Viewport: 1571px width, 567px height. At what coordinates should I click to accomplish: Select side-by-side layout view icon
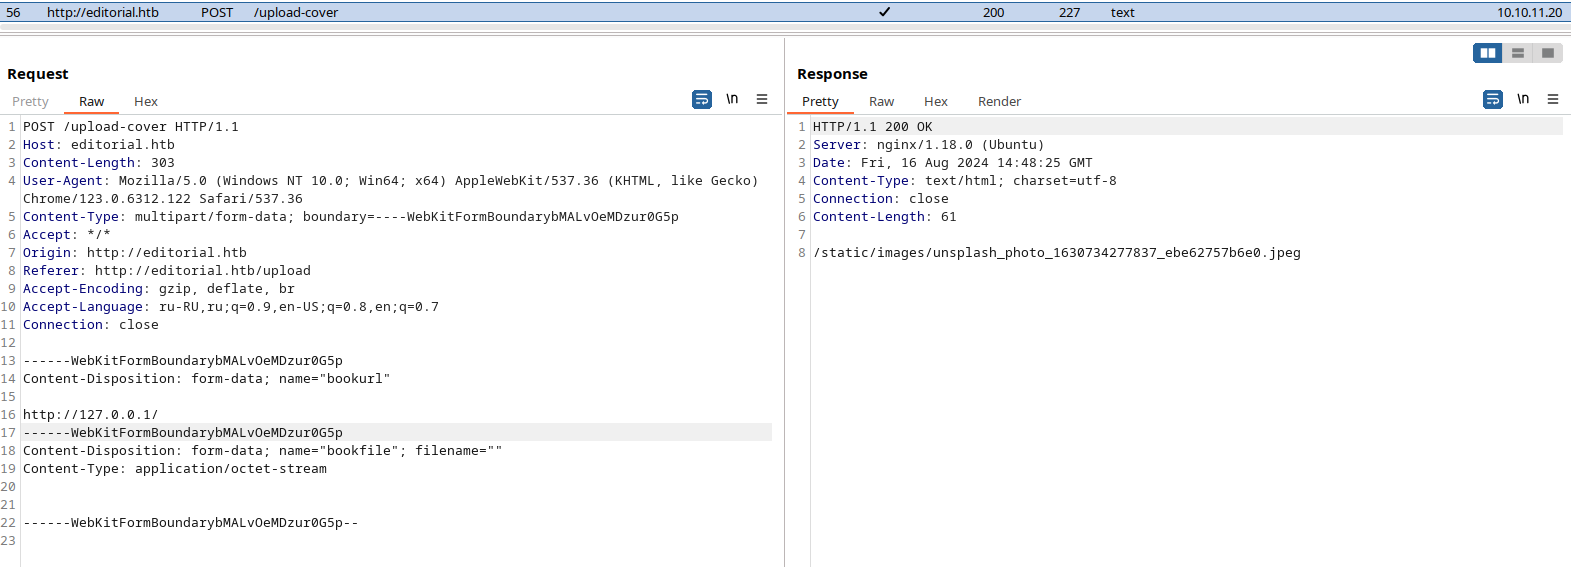pos(1488,53)
